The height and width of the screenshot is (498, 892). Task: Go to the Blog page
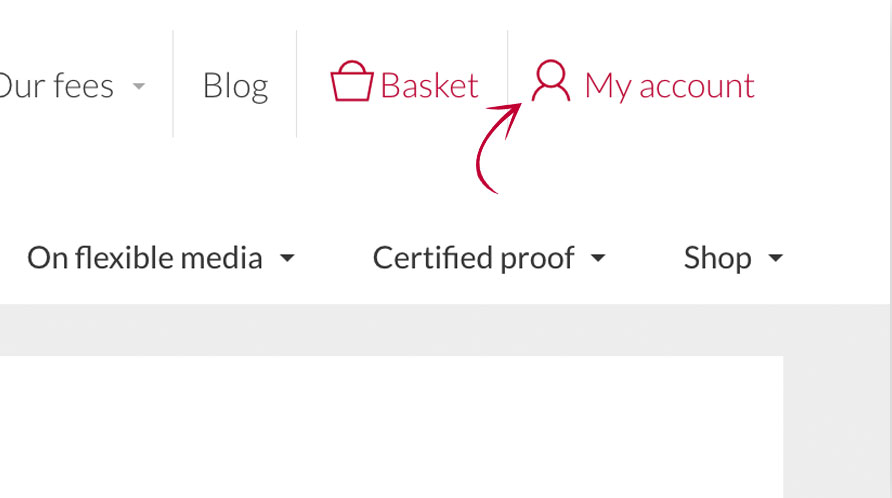point(235,85)
